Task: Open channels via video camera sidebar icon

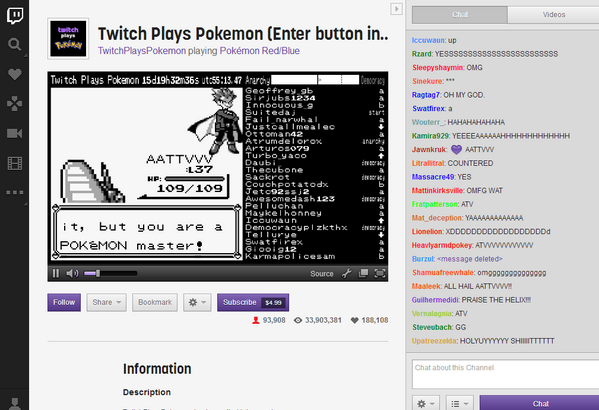Action: coord(15,133)
